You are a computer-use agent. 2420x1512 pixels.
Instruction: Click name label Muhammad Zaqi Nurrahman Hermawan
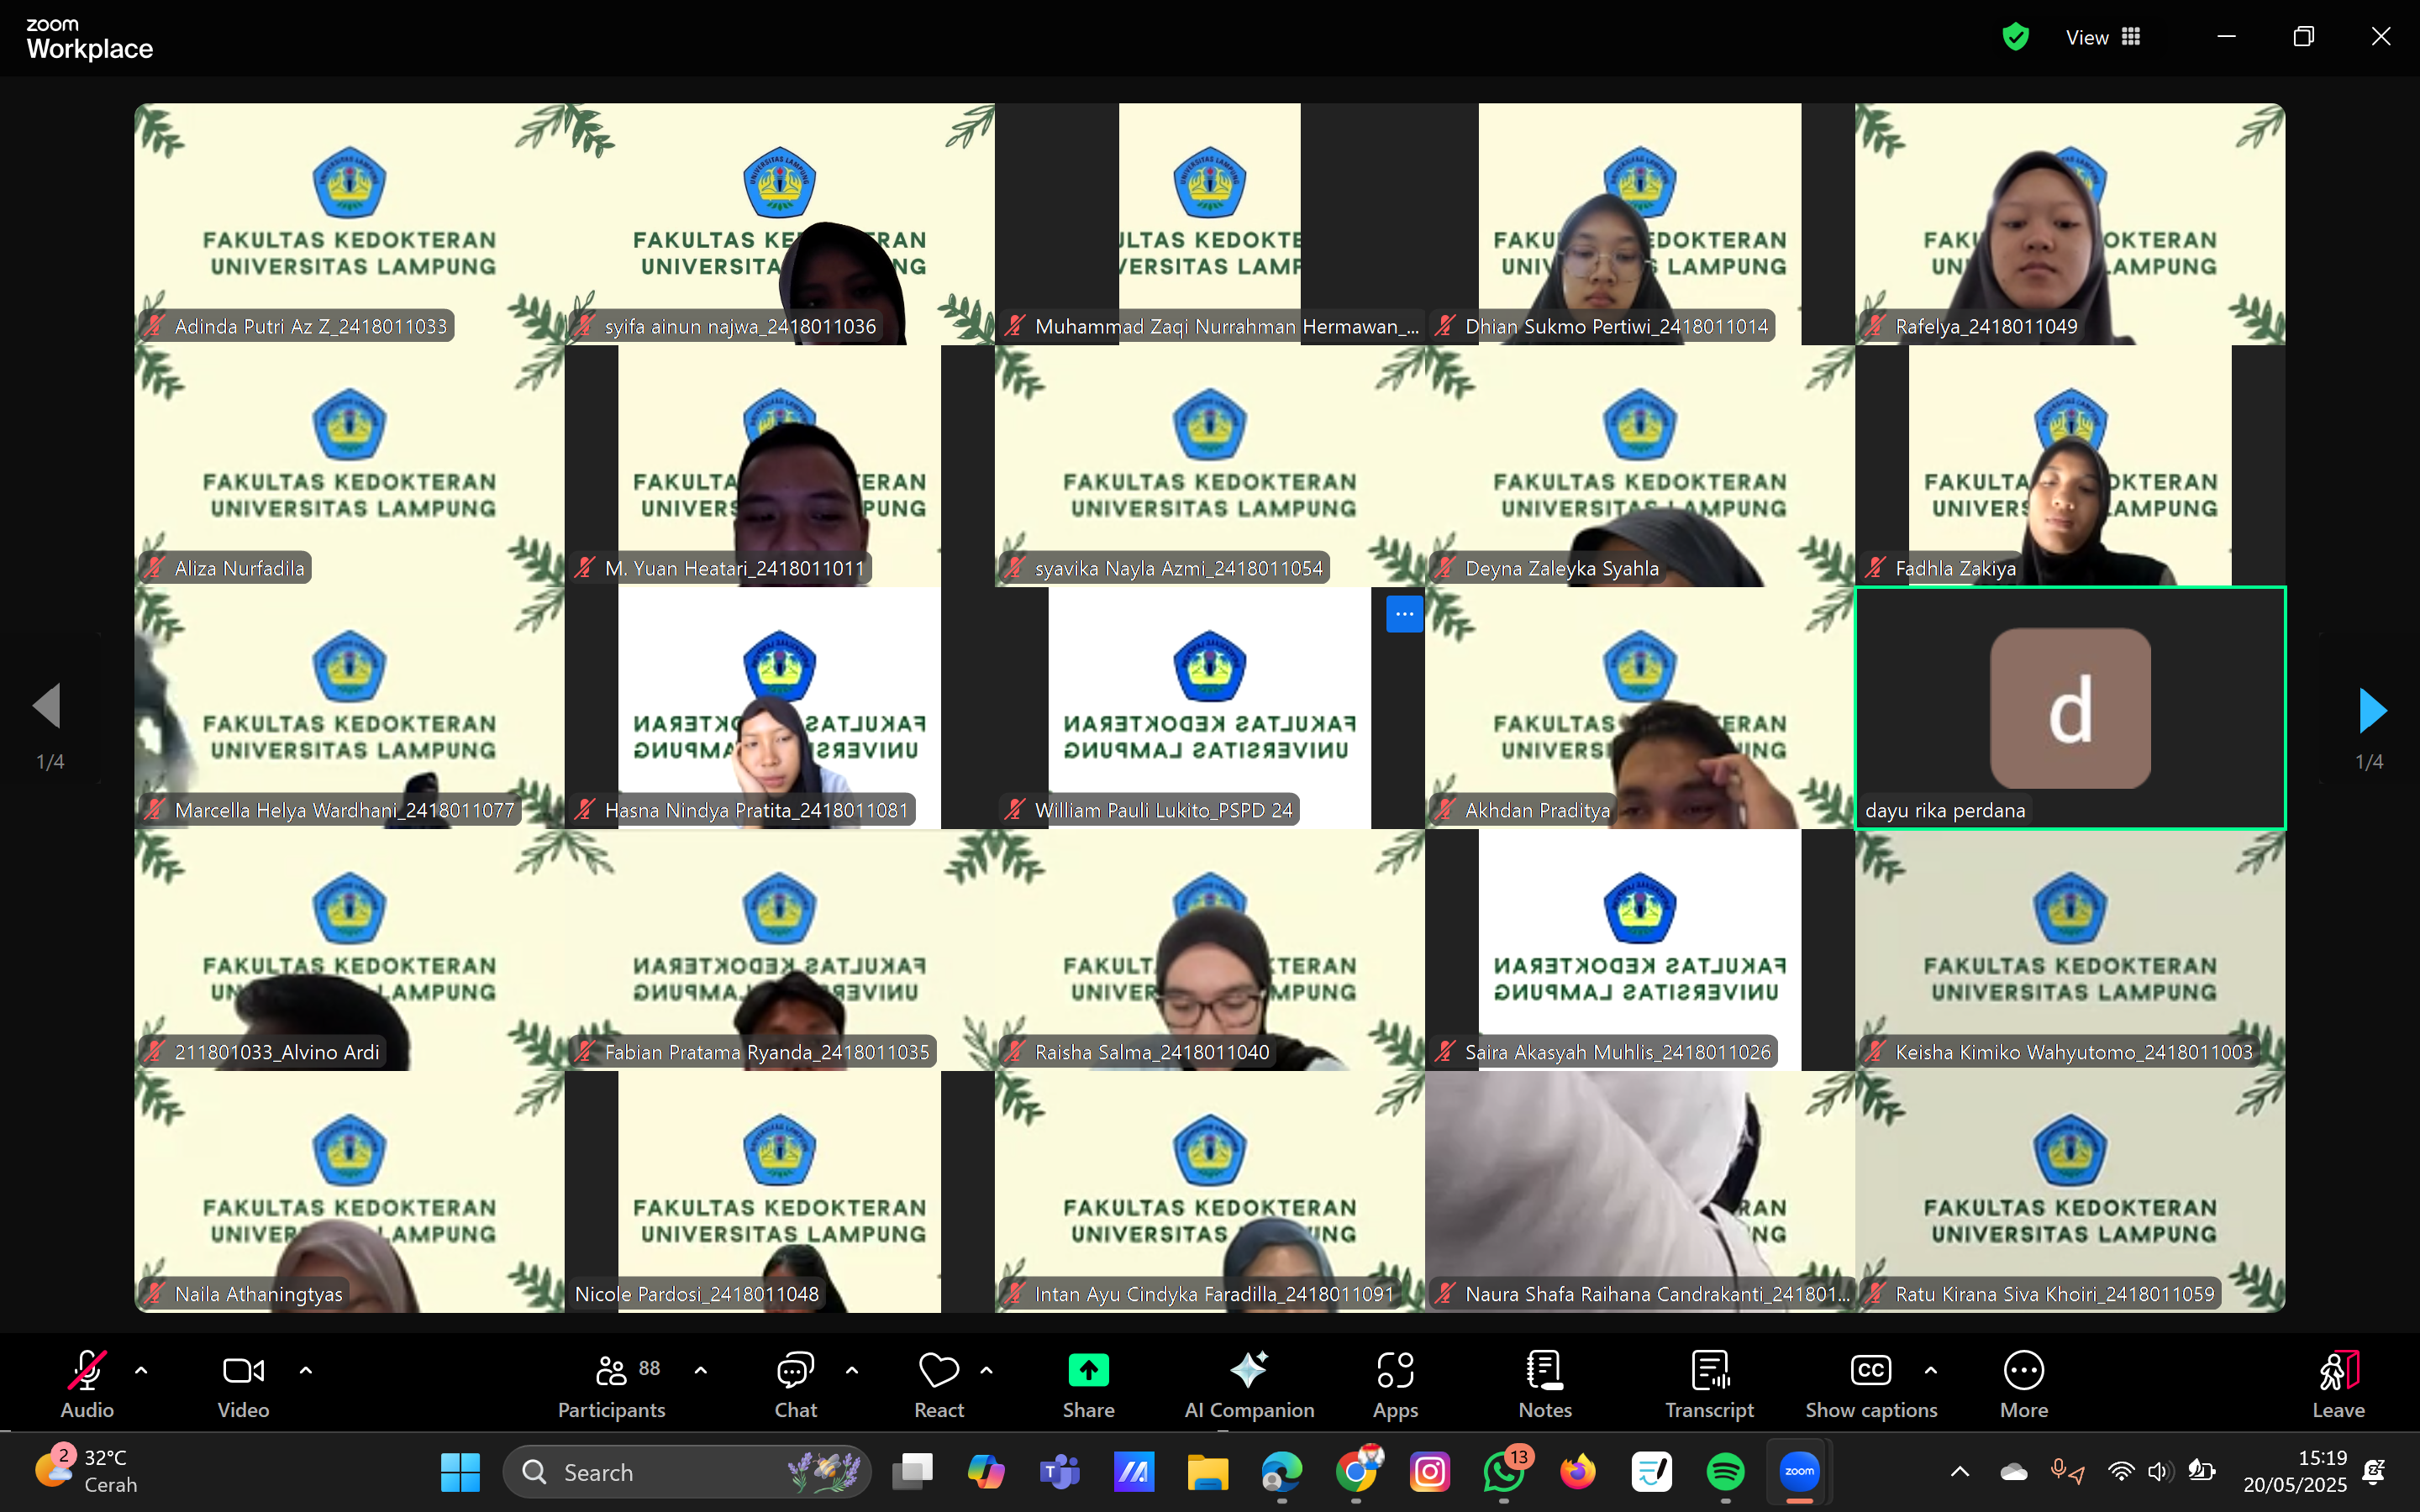[1226, 326]
